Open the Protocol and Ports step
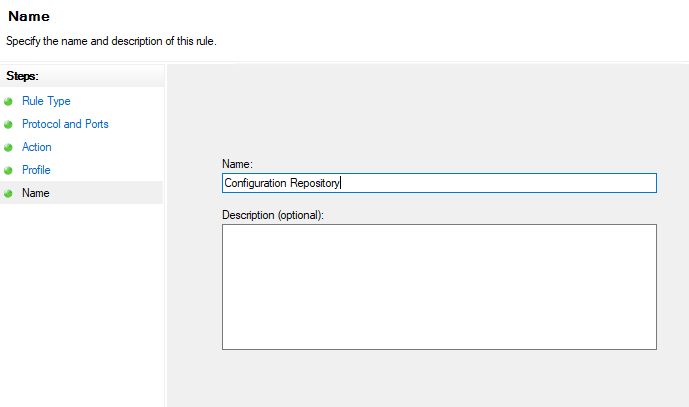Viewport: 689px width, 407px height. click(x=65, y=124)
